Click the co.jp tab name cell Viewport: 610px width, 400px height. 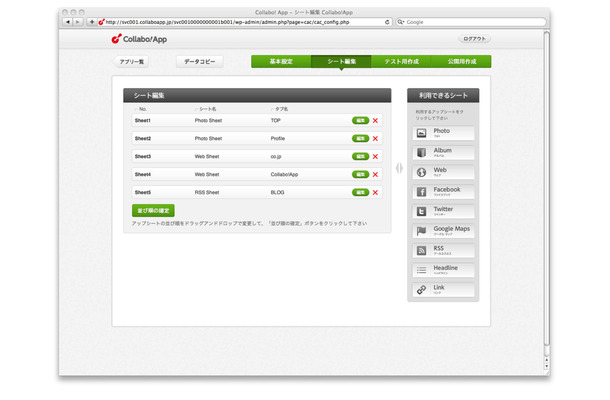[x=276, y=156]
